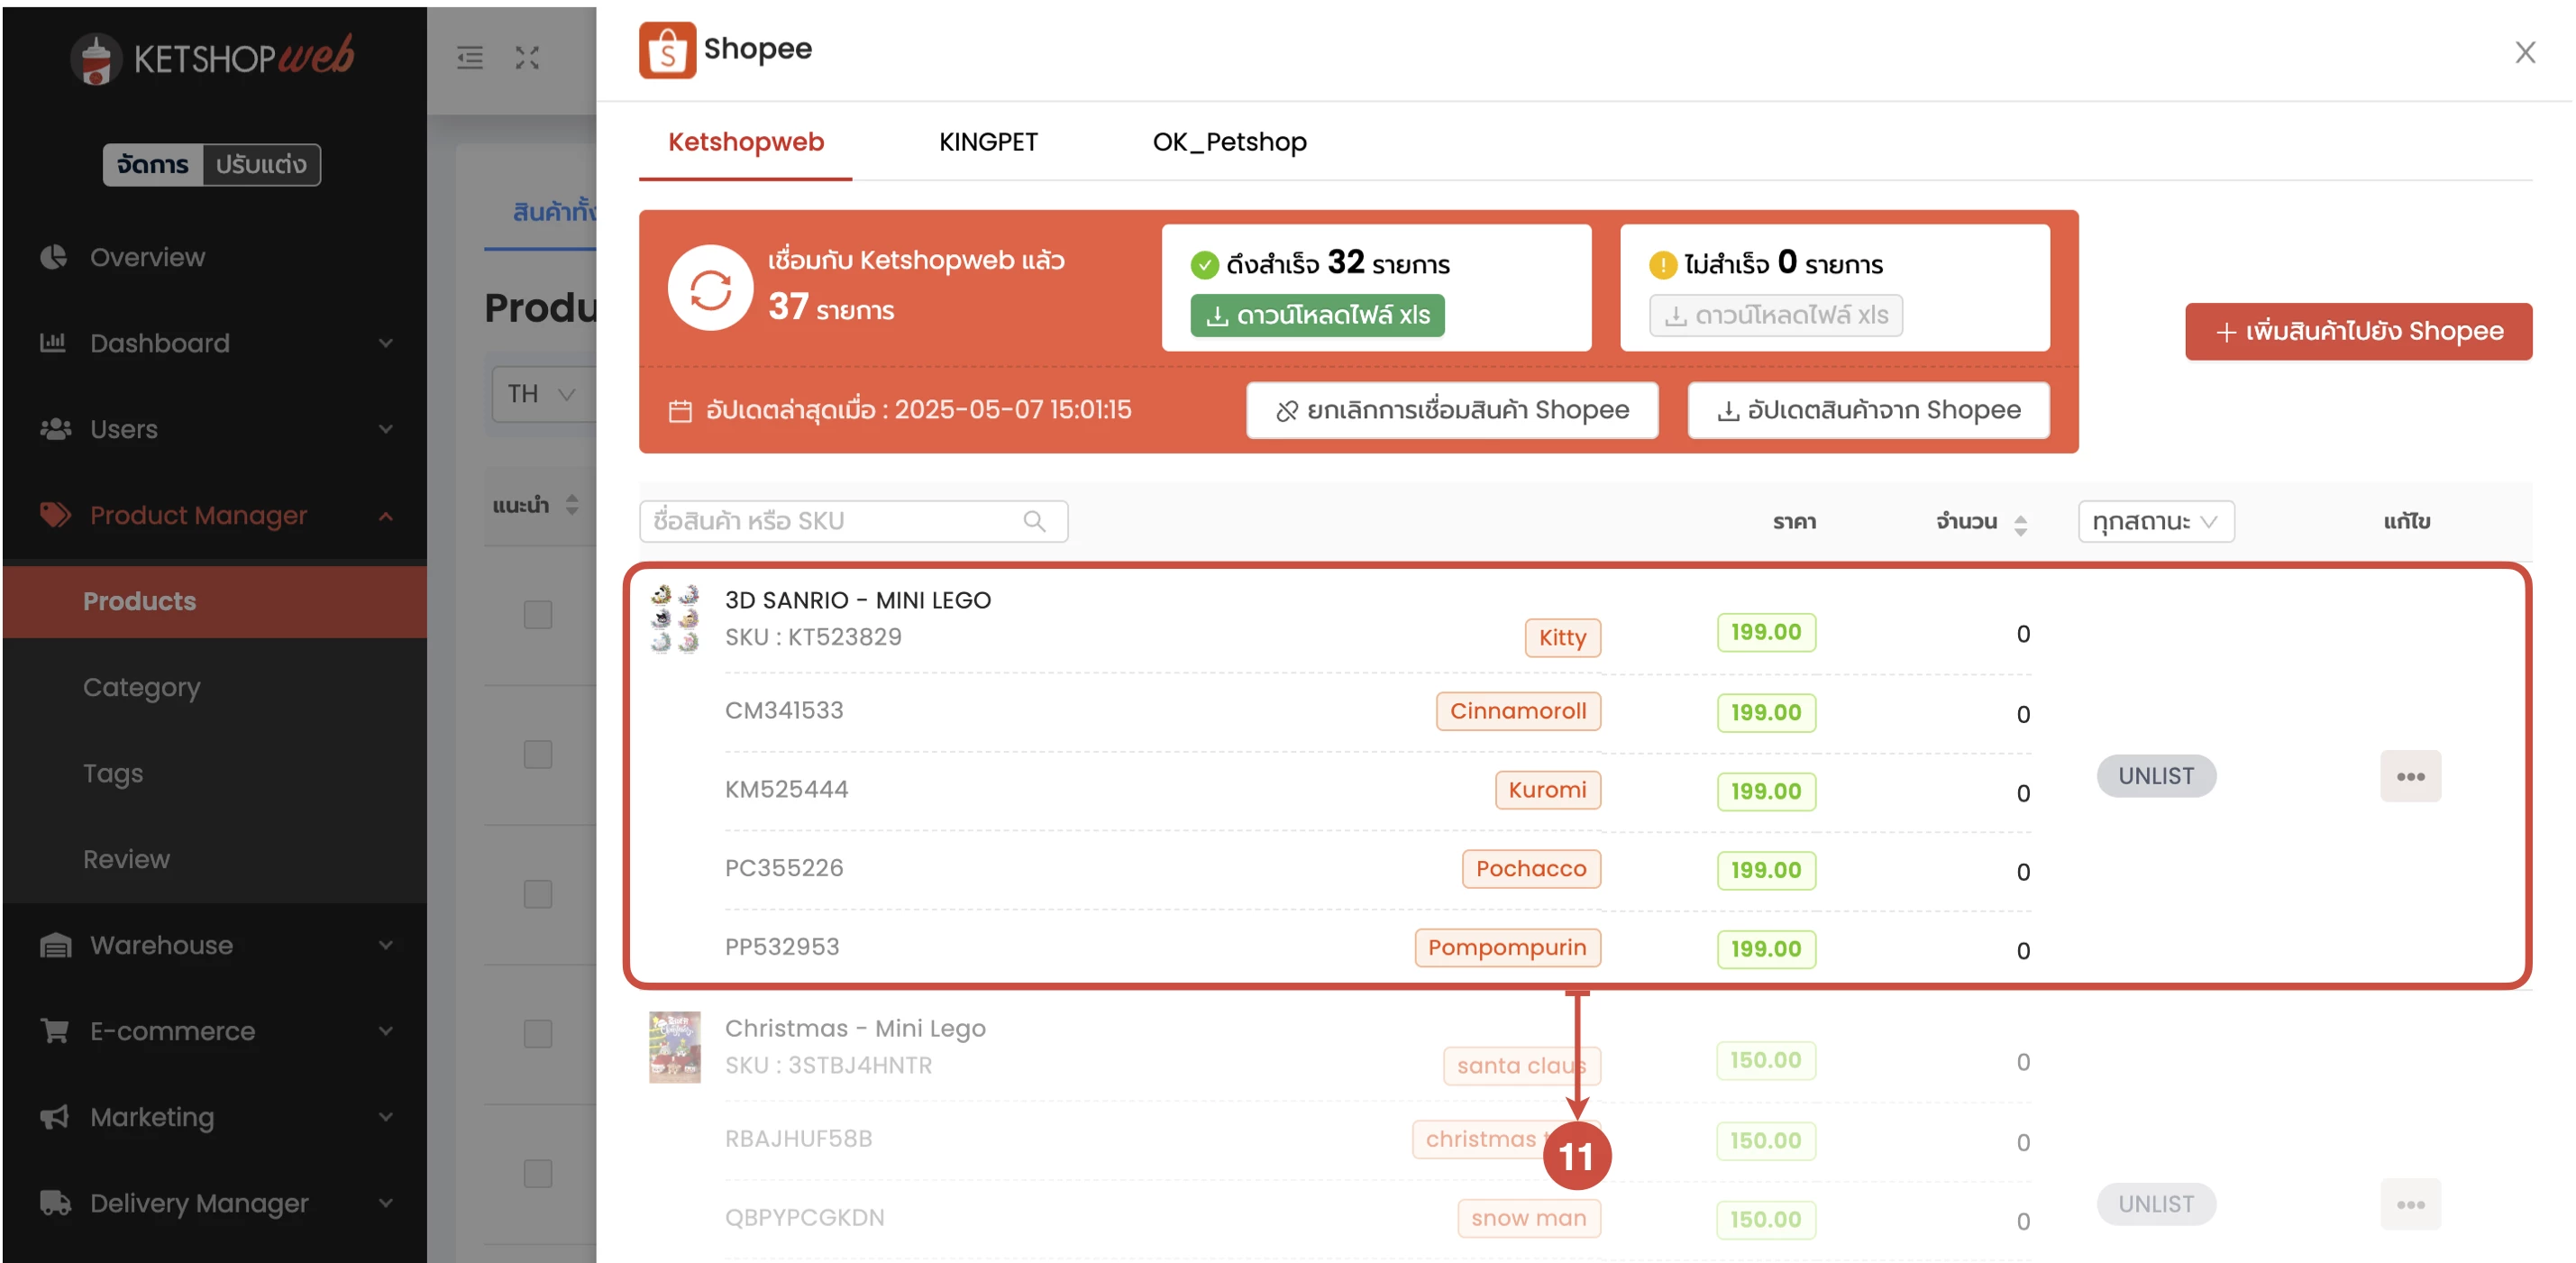
Task: Open the TH language dropdown
Action: click(542, 394)
